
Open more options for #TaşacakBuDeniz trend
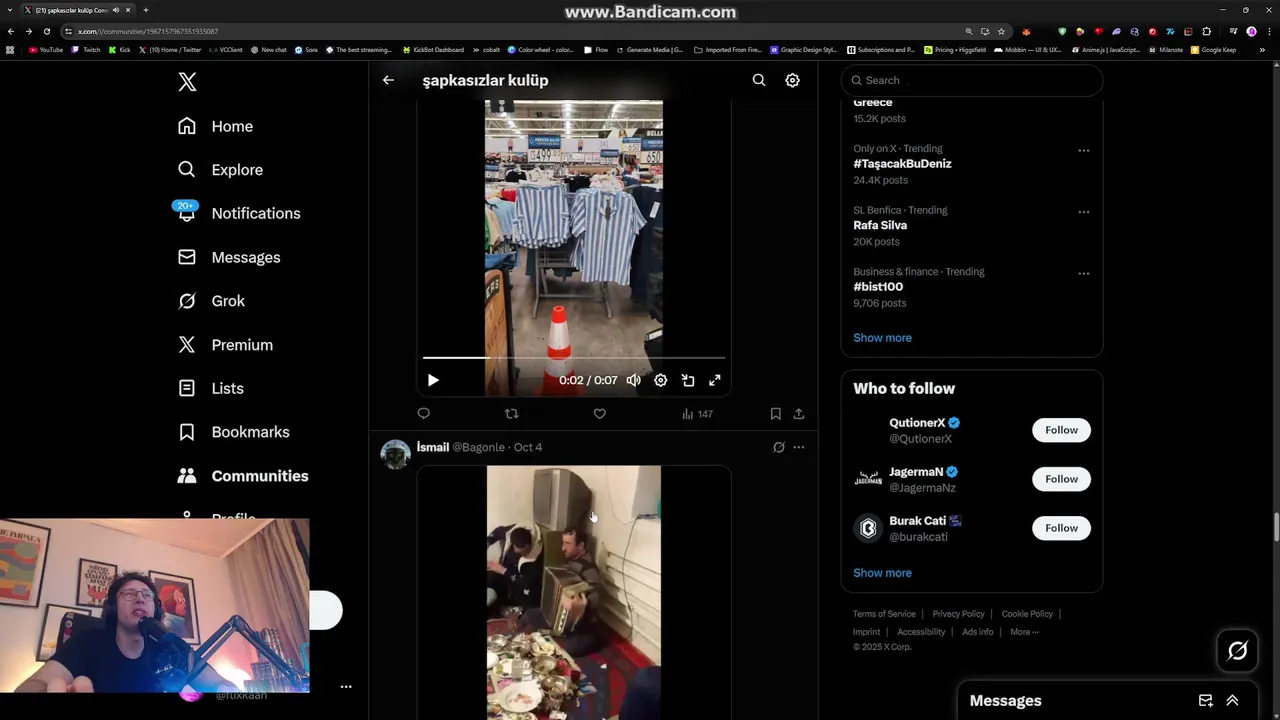pos(1083,151)
